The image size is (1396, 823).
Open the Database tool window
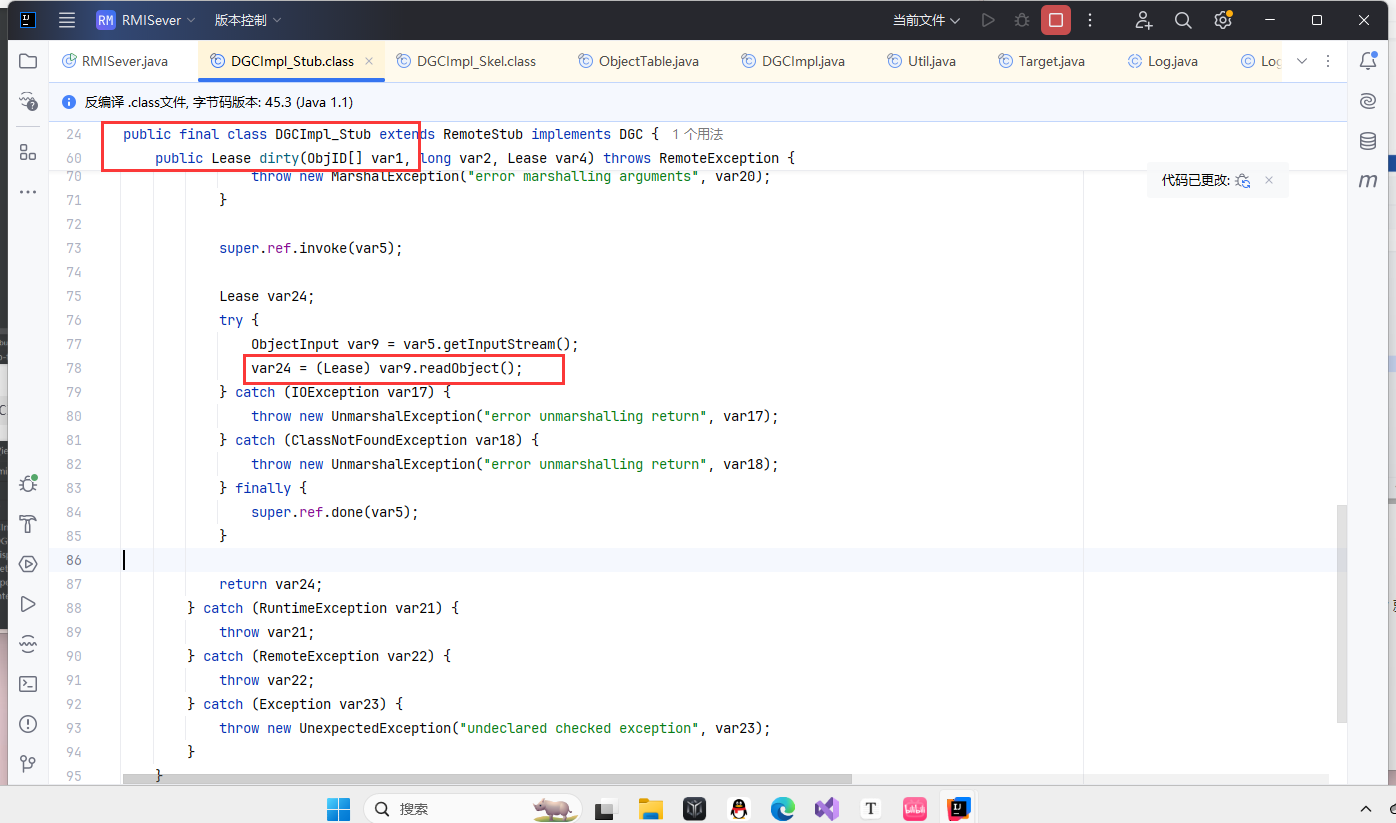click(x=1368, y=141)
